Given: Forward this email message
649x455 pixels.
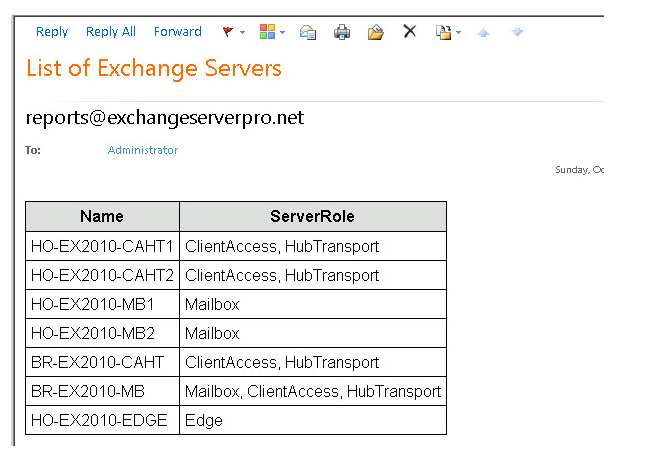Looking at the screenshot, I should [178, 32].
